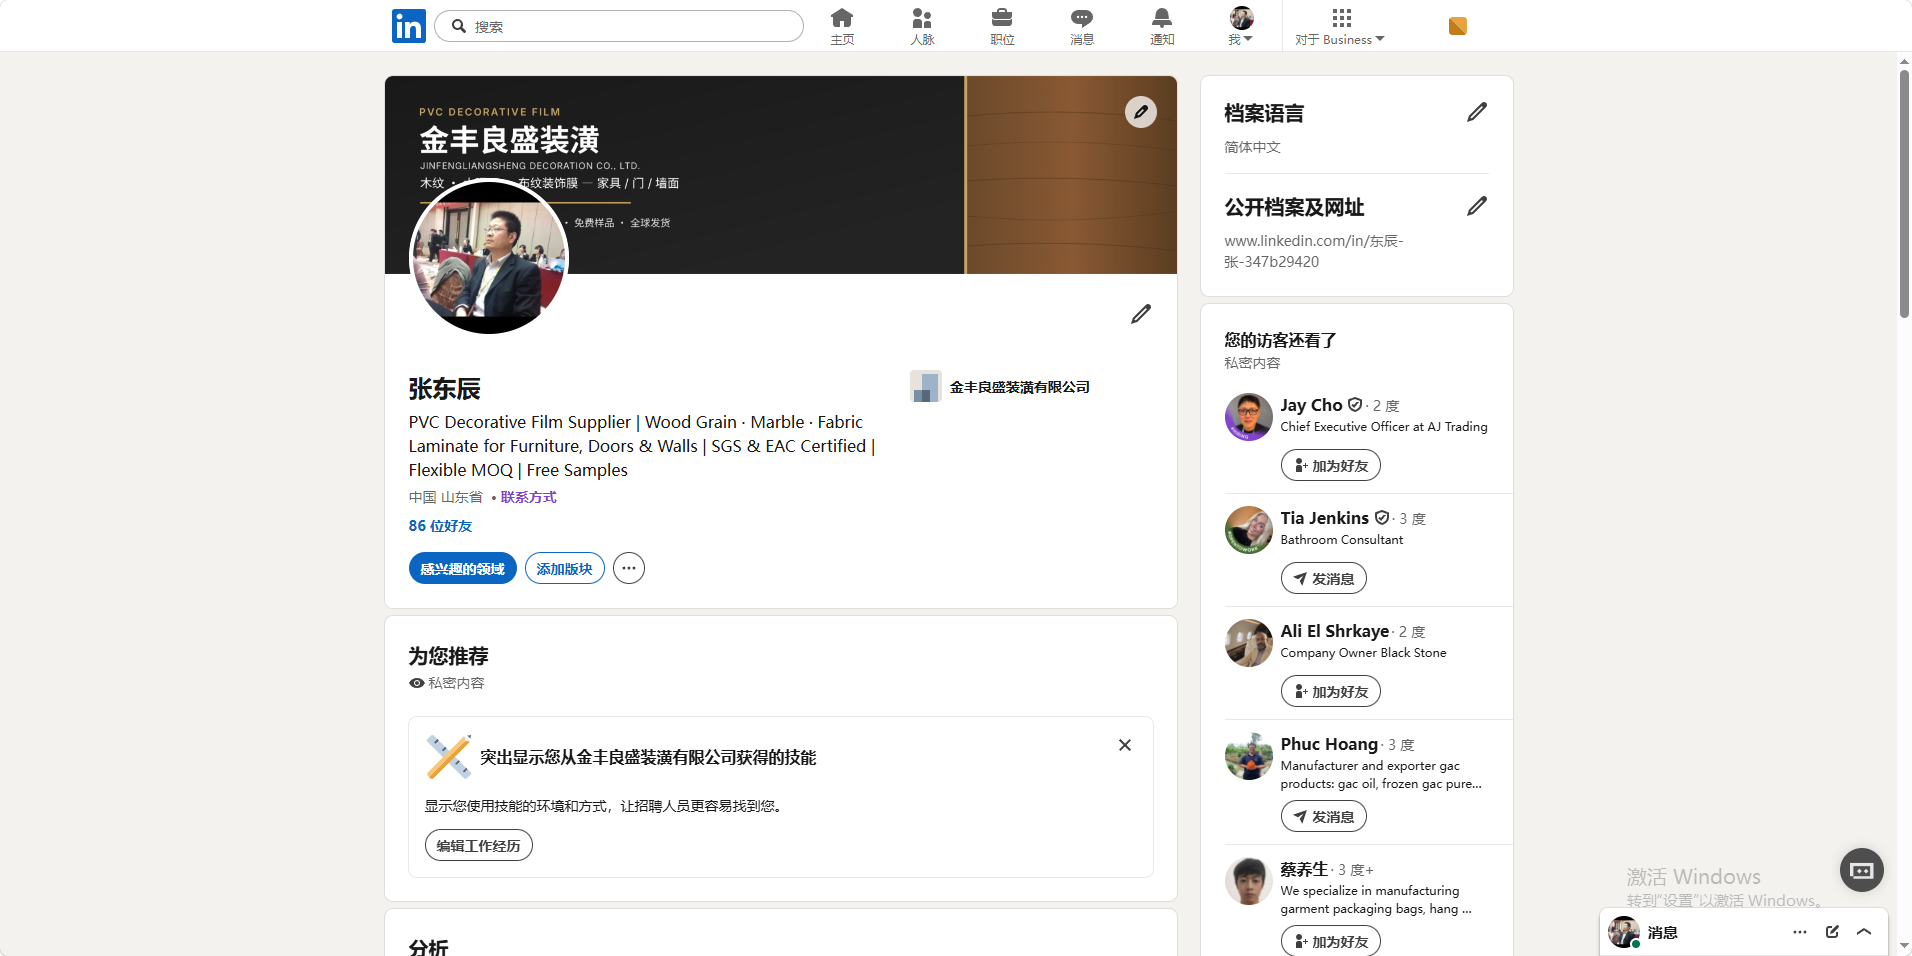This screenshot has height=956, width=1912.
Task: Send a message to Tia Jenkins
Action: (x=1324, y=579)
